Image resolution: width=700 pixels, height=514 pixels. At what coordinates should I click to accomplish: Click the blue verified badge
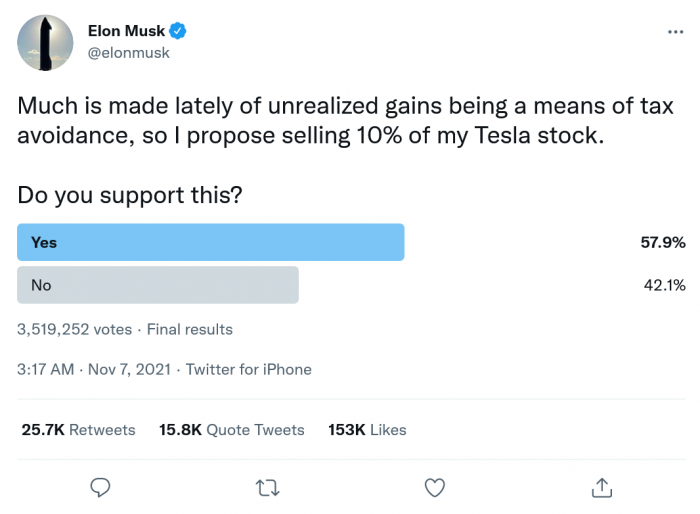[180, 31]
